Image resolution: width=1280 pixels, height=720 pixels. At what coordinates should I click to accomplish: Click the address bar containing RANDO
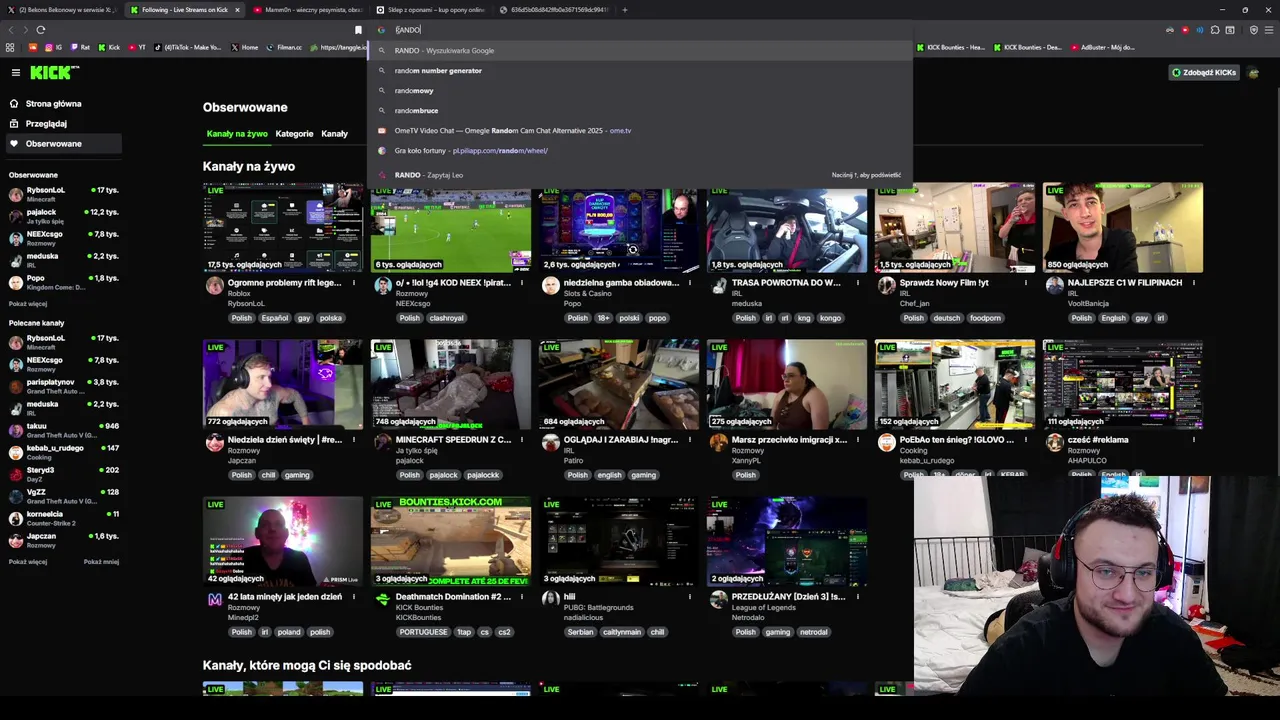click(640, 30)
